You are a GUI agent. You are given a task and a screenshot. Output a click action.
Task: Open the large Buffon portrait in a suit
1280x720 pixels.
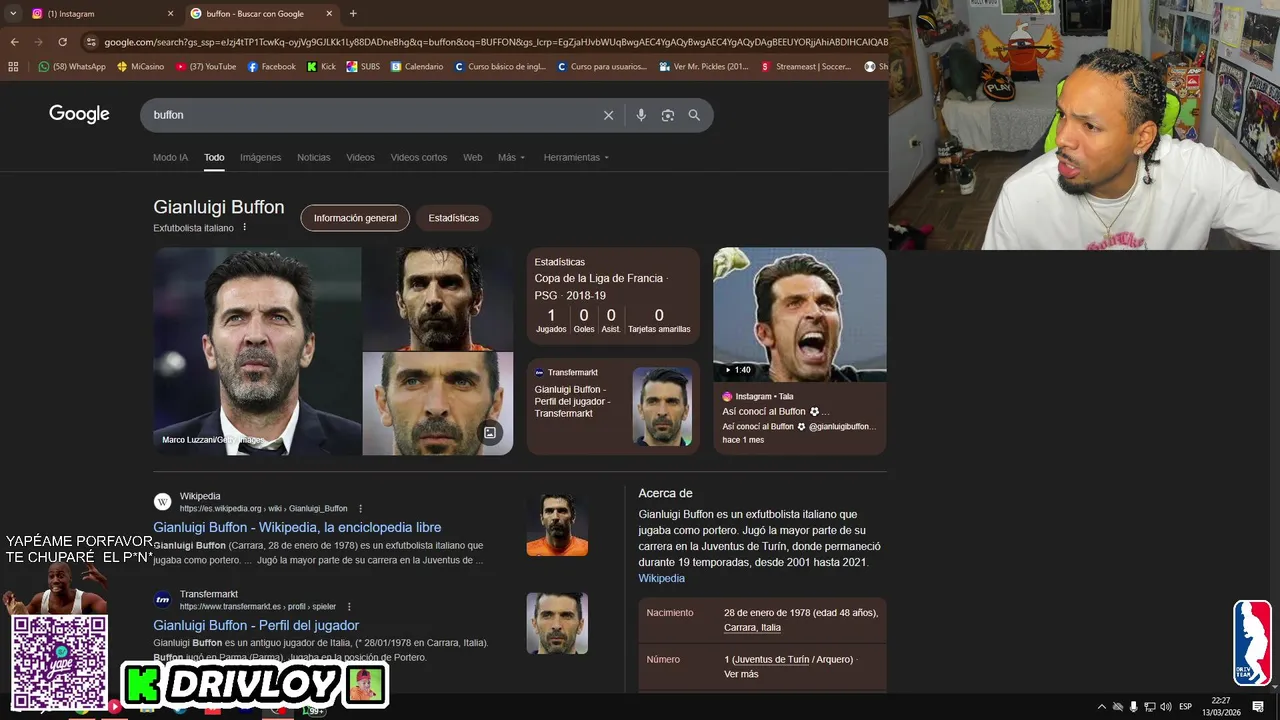point(257,351)
